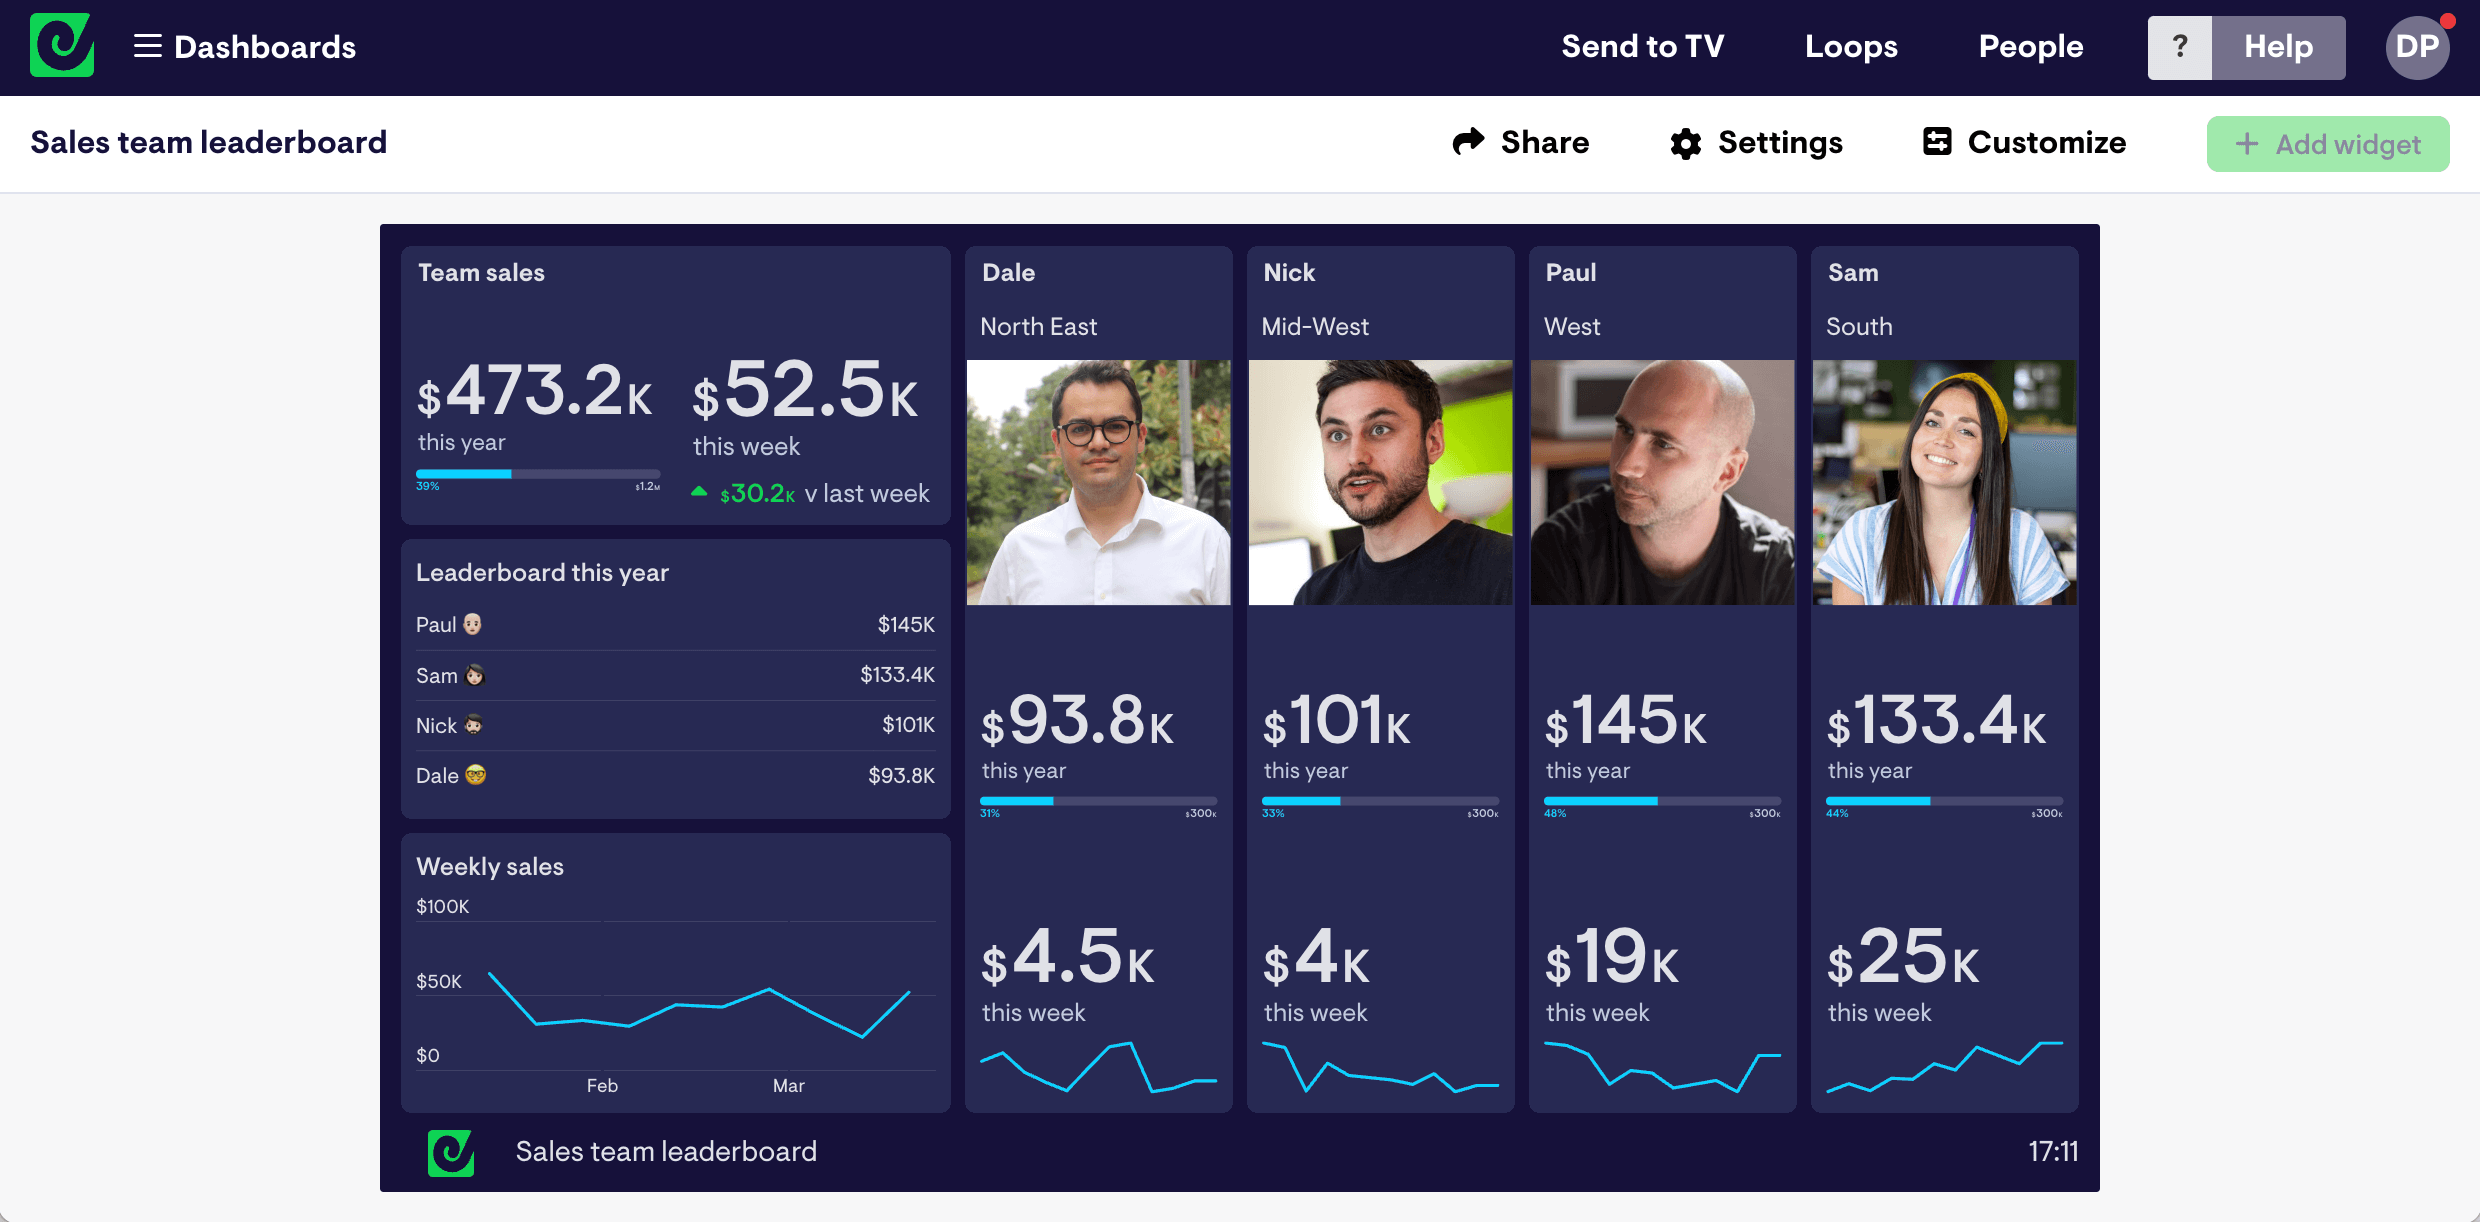Open Settings via the gear icon
The width and height of the screenshot is (2480, 1222).
coord(1685,143)
